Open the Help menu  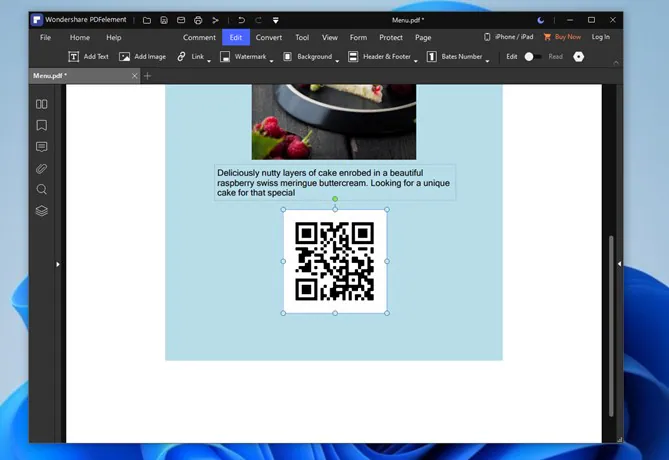tap(113, 38)
